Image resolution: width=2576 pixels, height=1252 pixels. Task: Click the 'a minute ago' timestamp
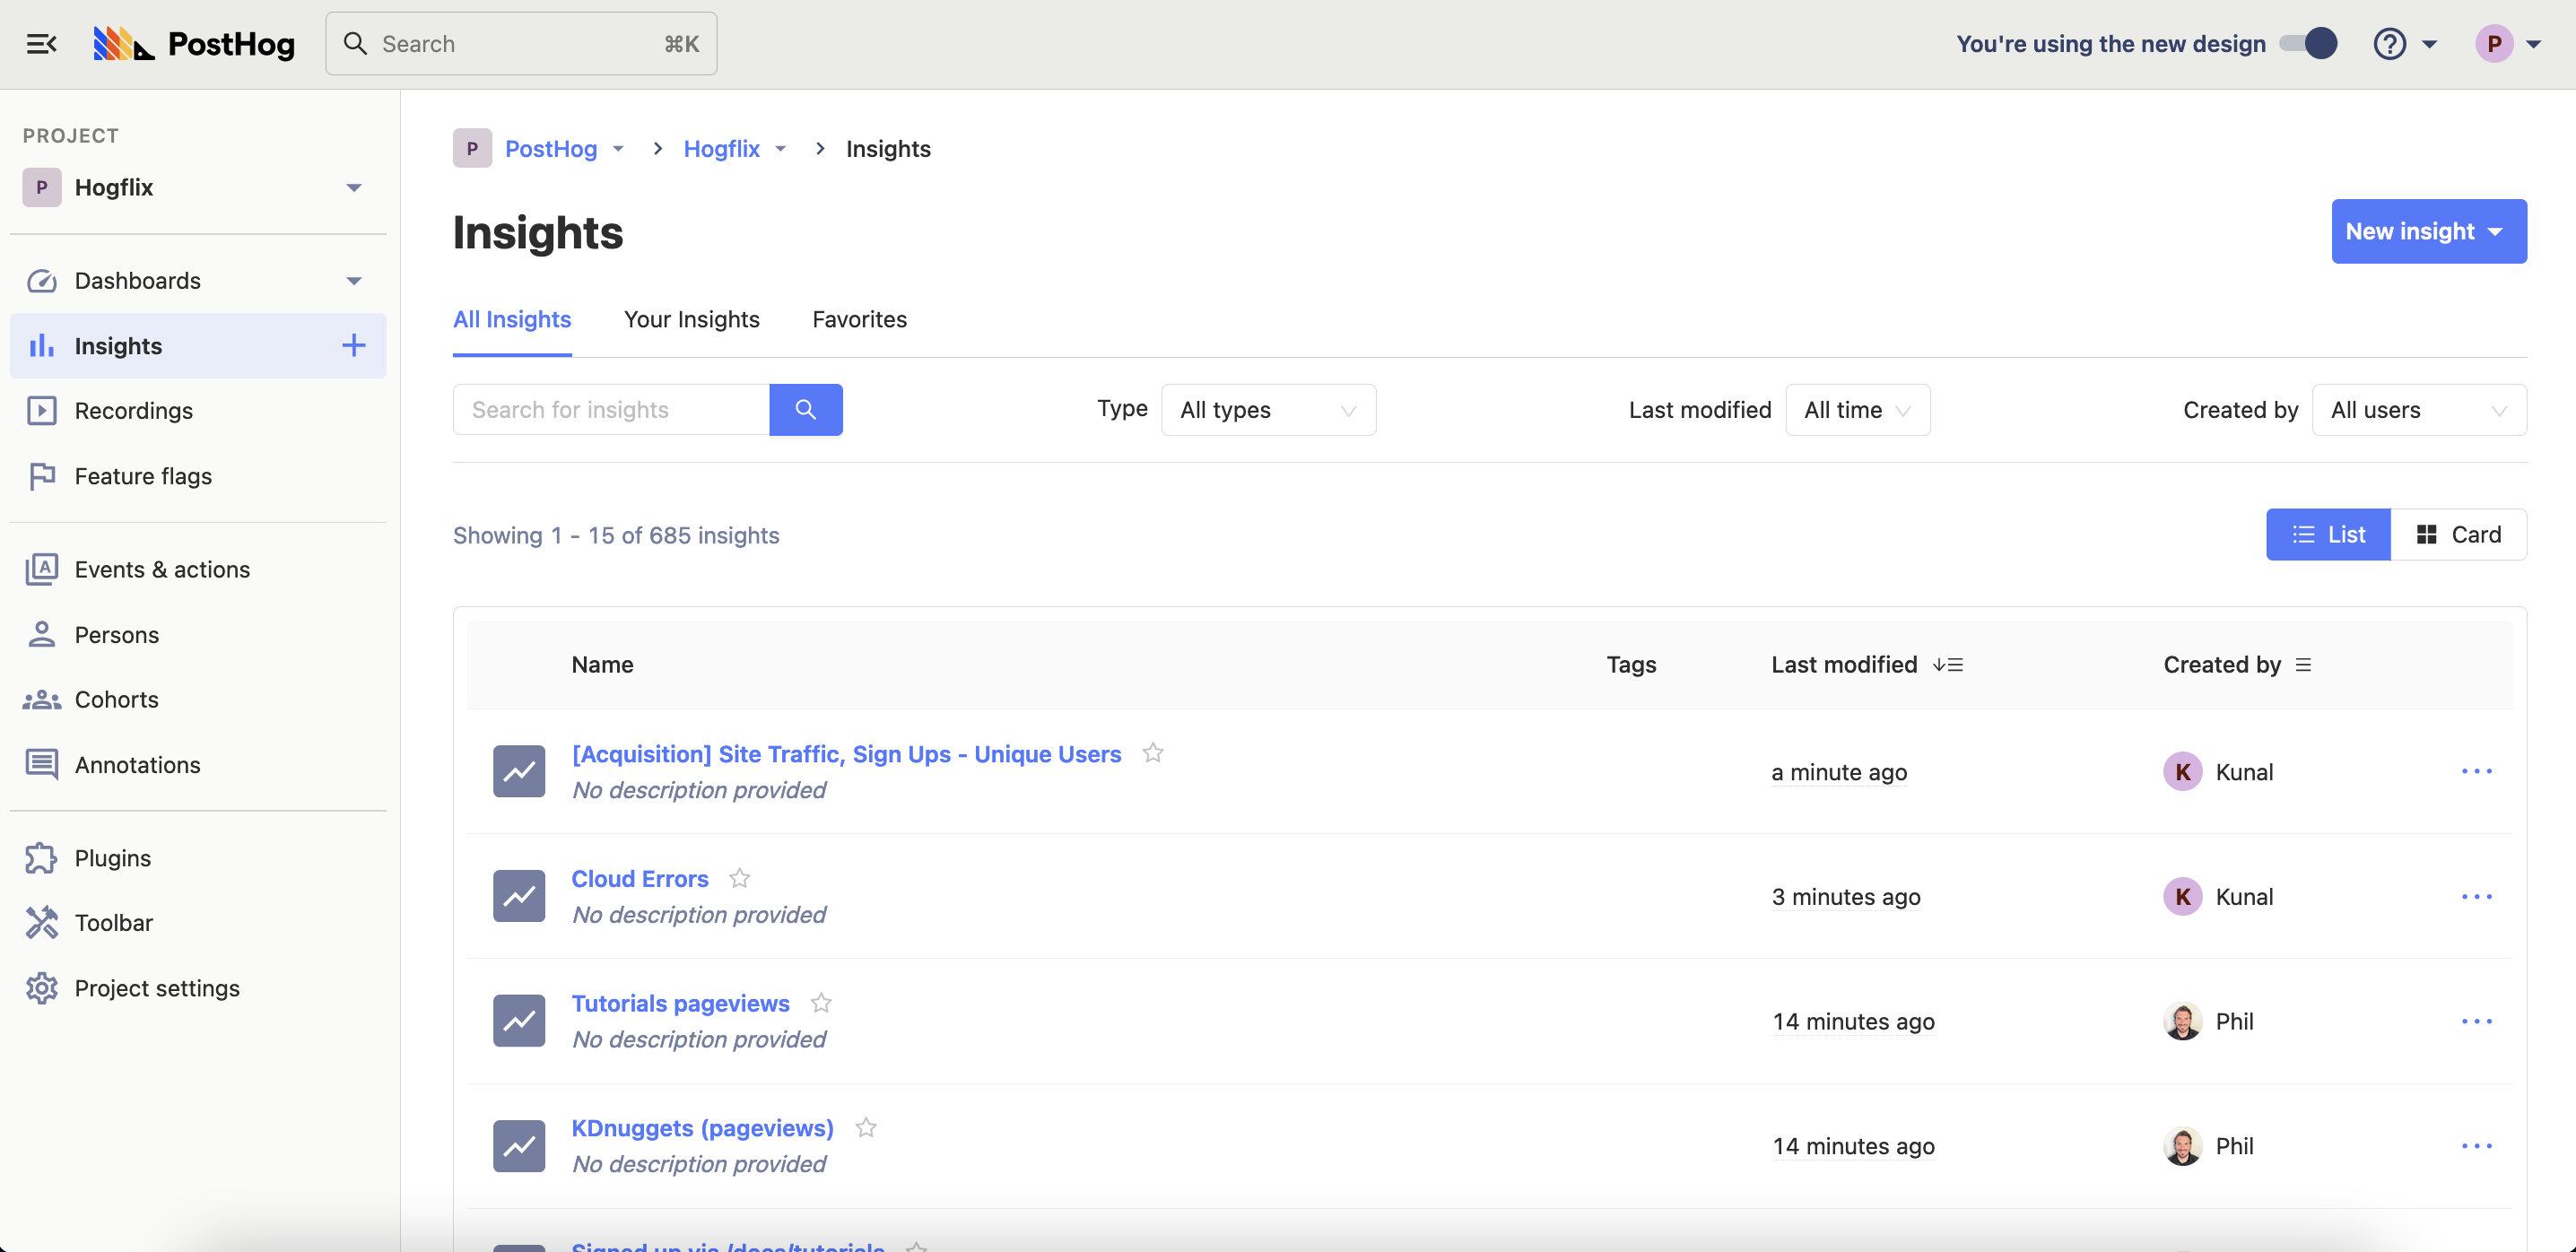click(1838, 771)
